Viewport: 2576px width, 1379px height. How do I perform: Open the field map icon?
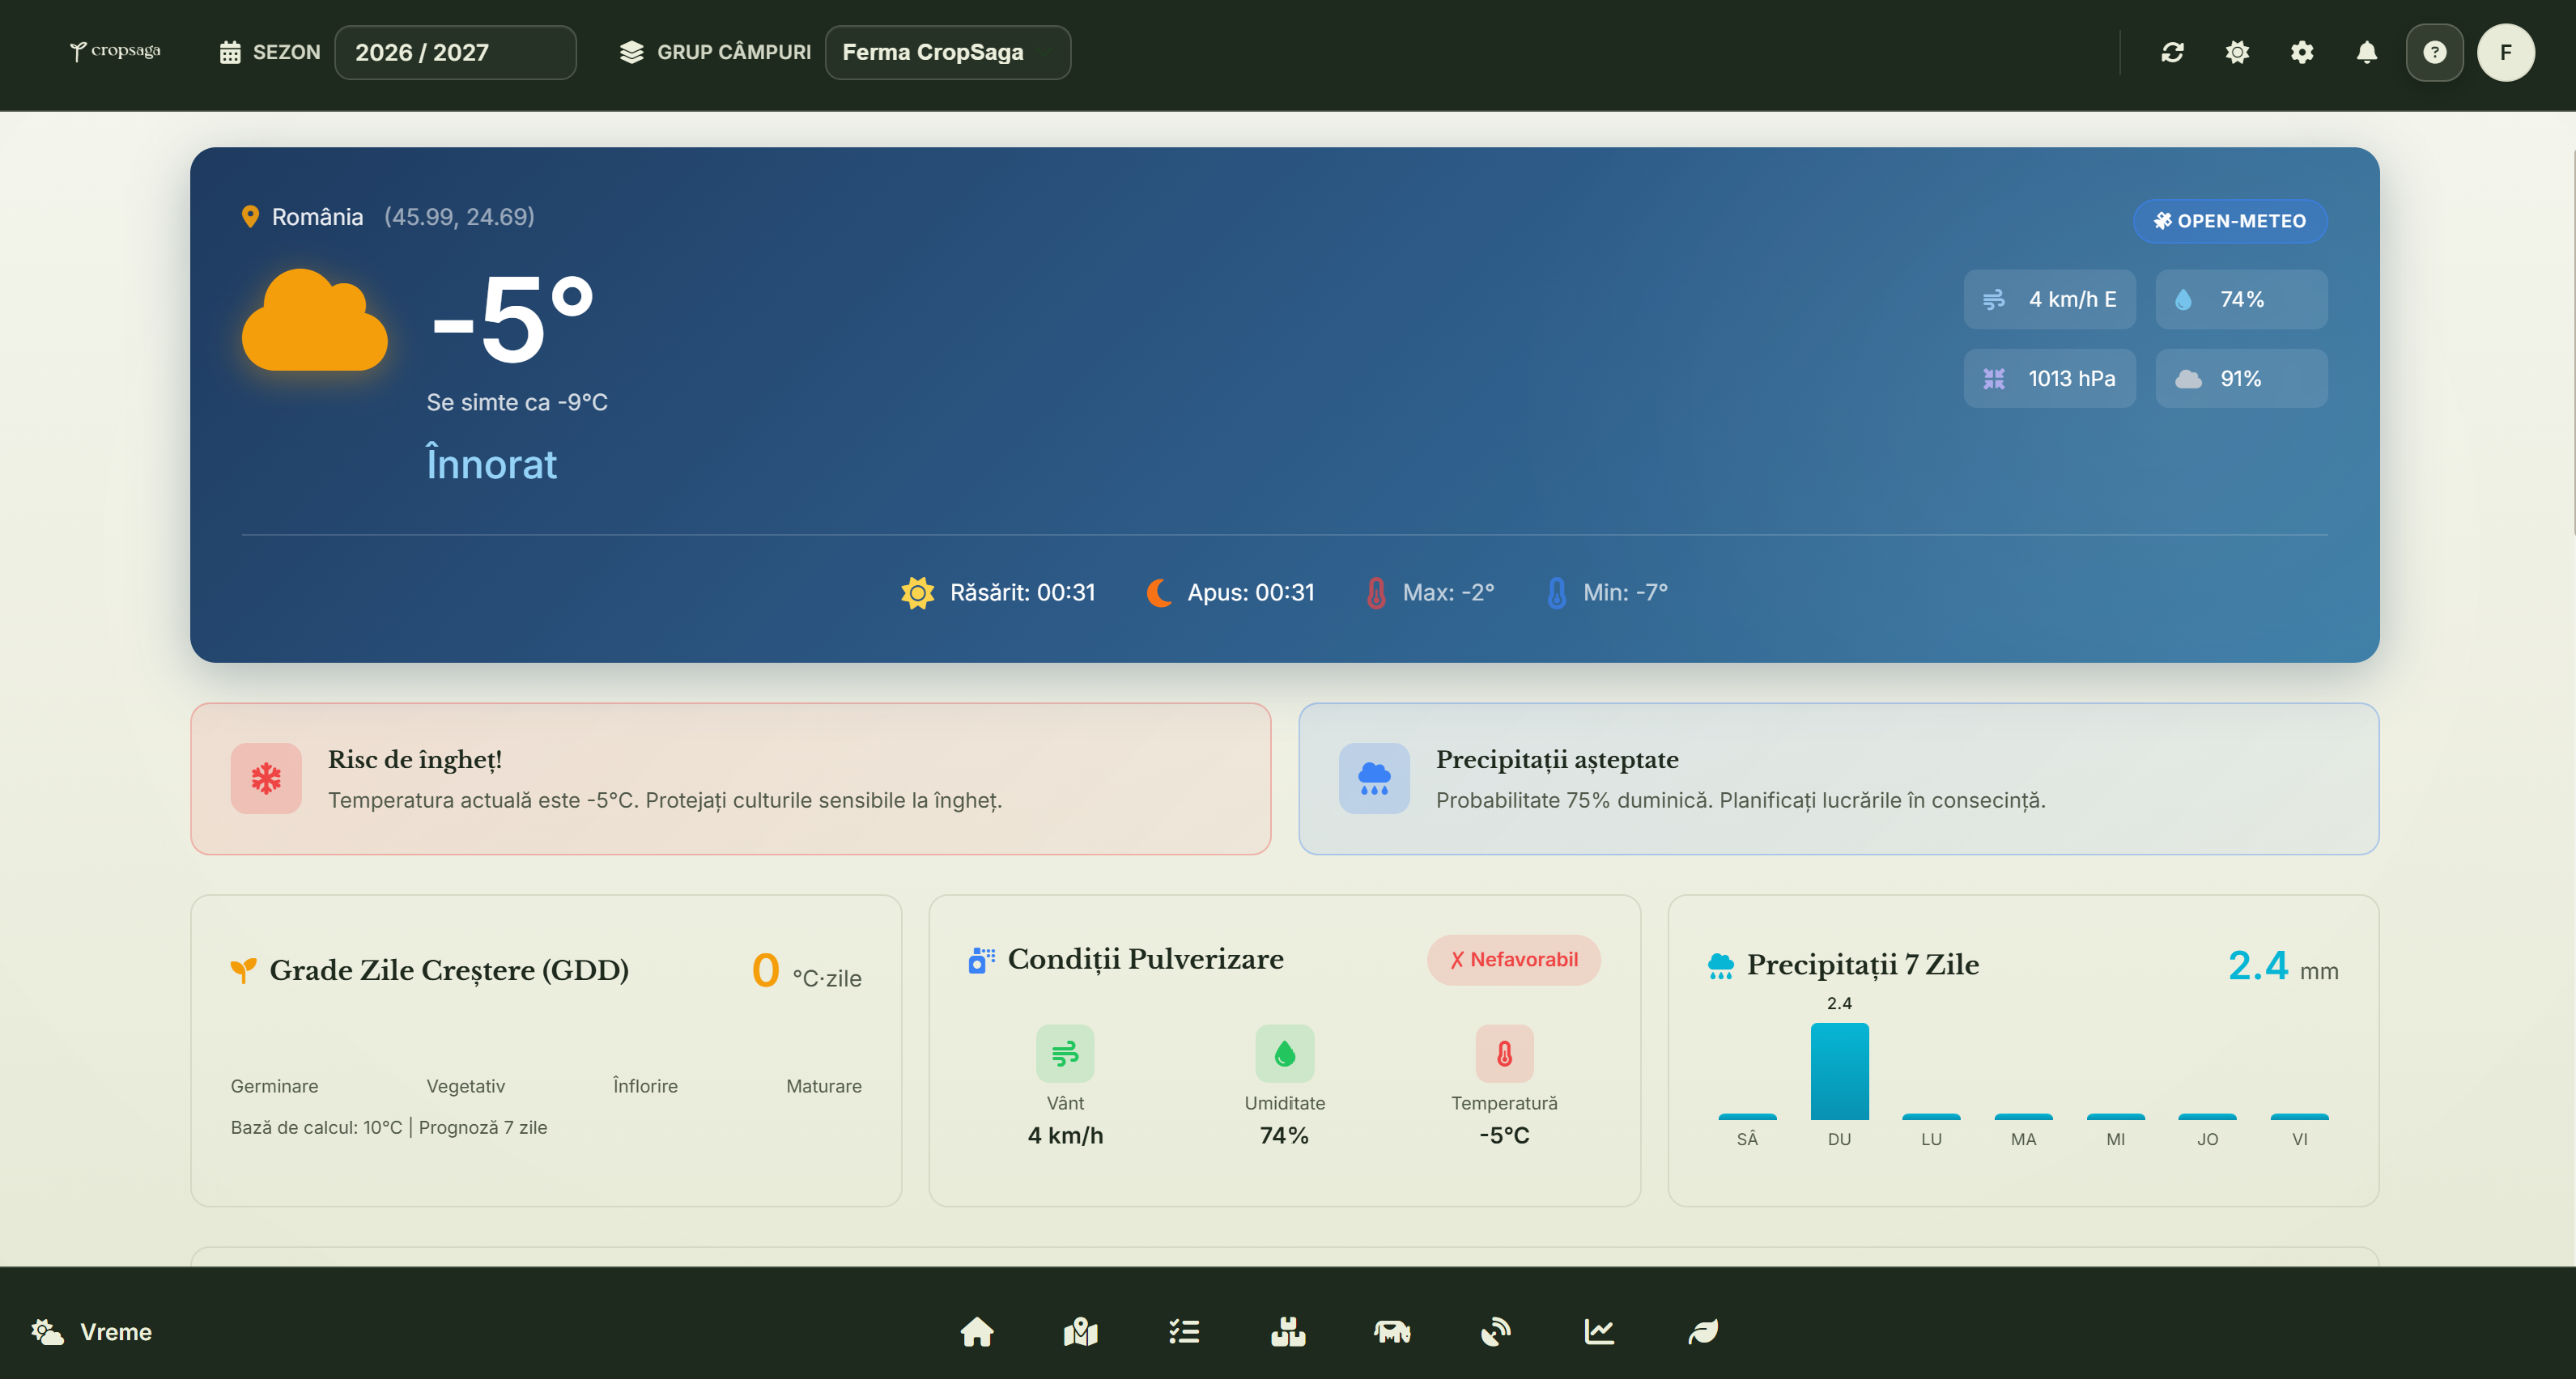pos(1081,1331)
